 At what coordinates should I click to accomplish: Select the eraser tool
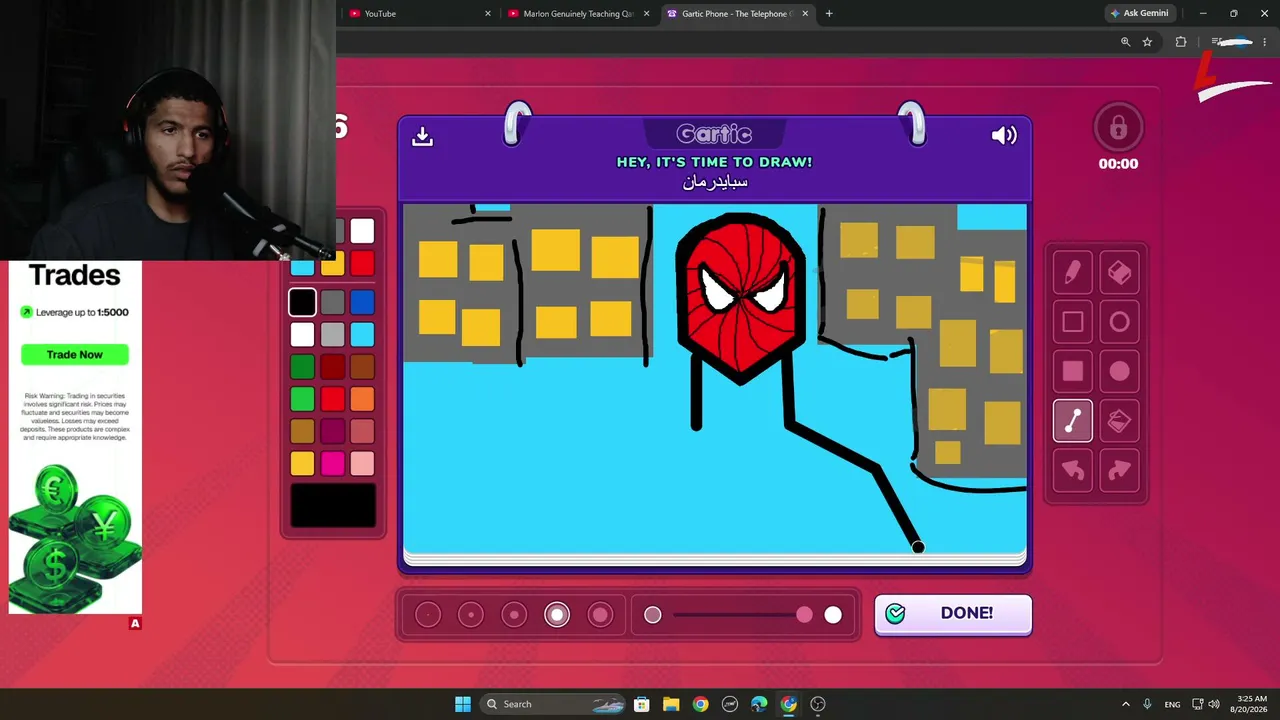pos(1119,272)
